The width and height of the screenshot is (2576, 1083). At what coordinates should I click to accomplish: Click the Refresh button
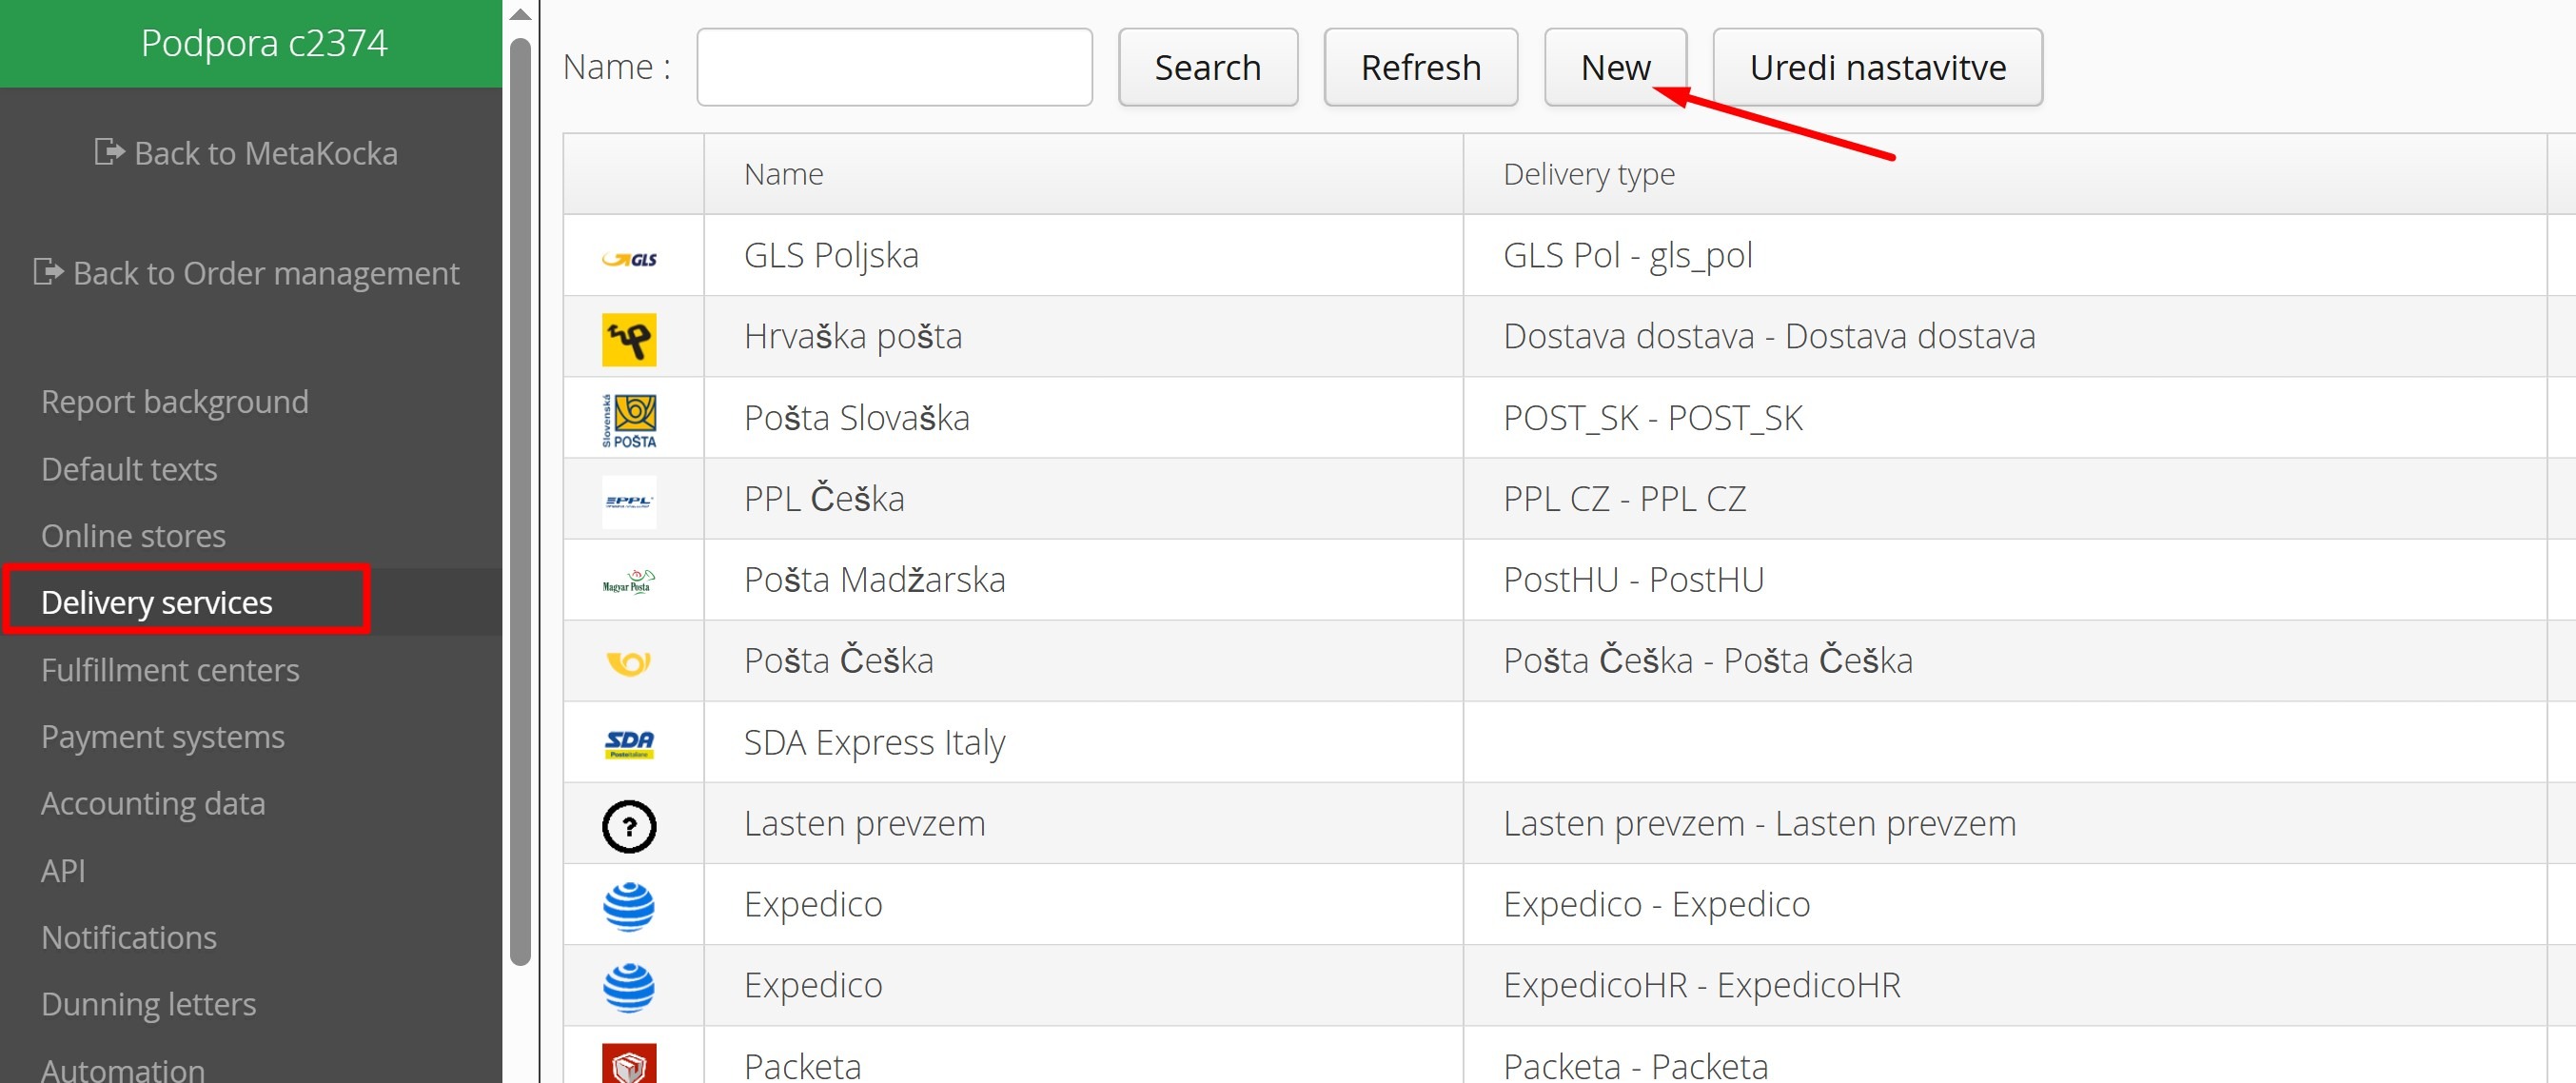(1421, 67)
